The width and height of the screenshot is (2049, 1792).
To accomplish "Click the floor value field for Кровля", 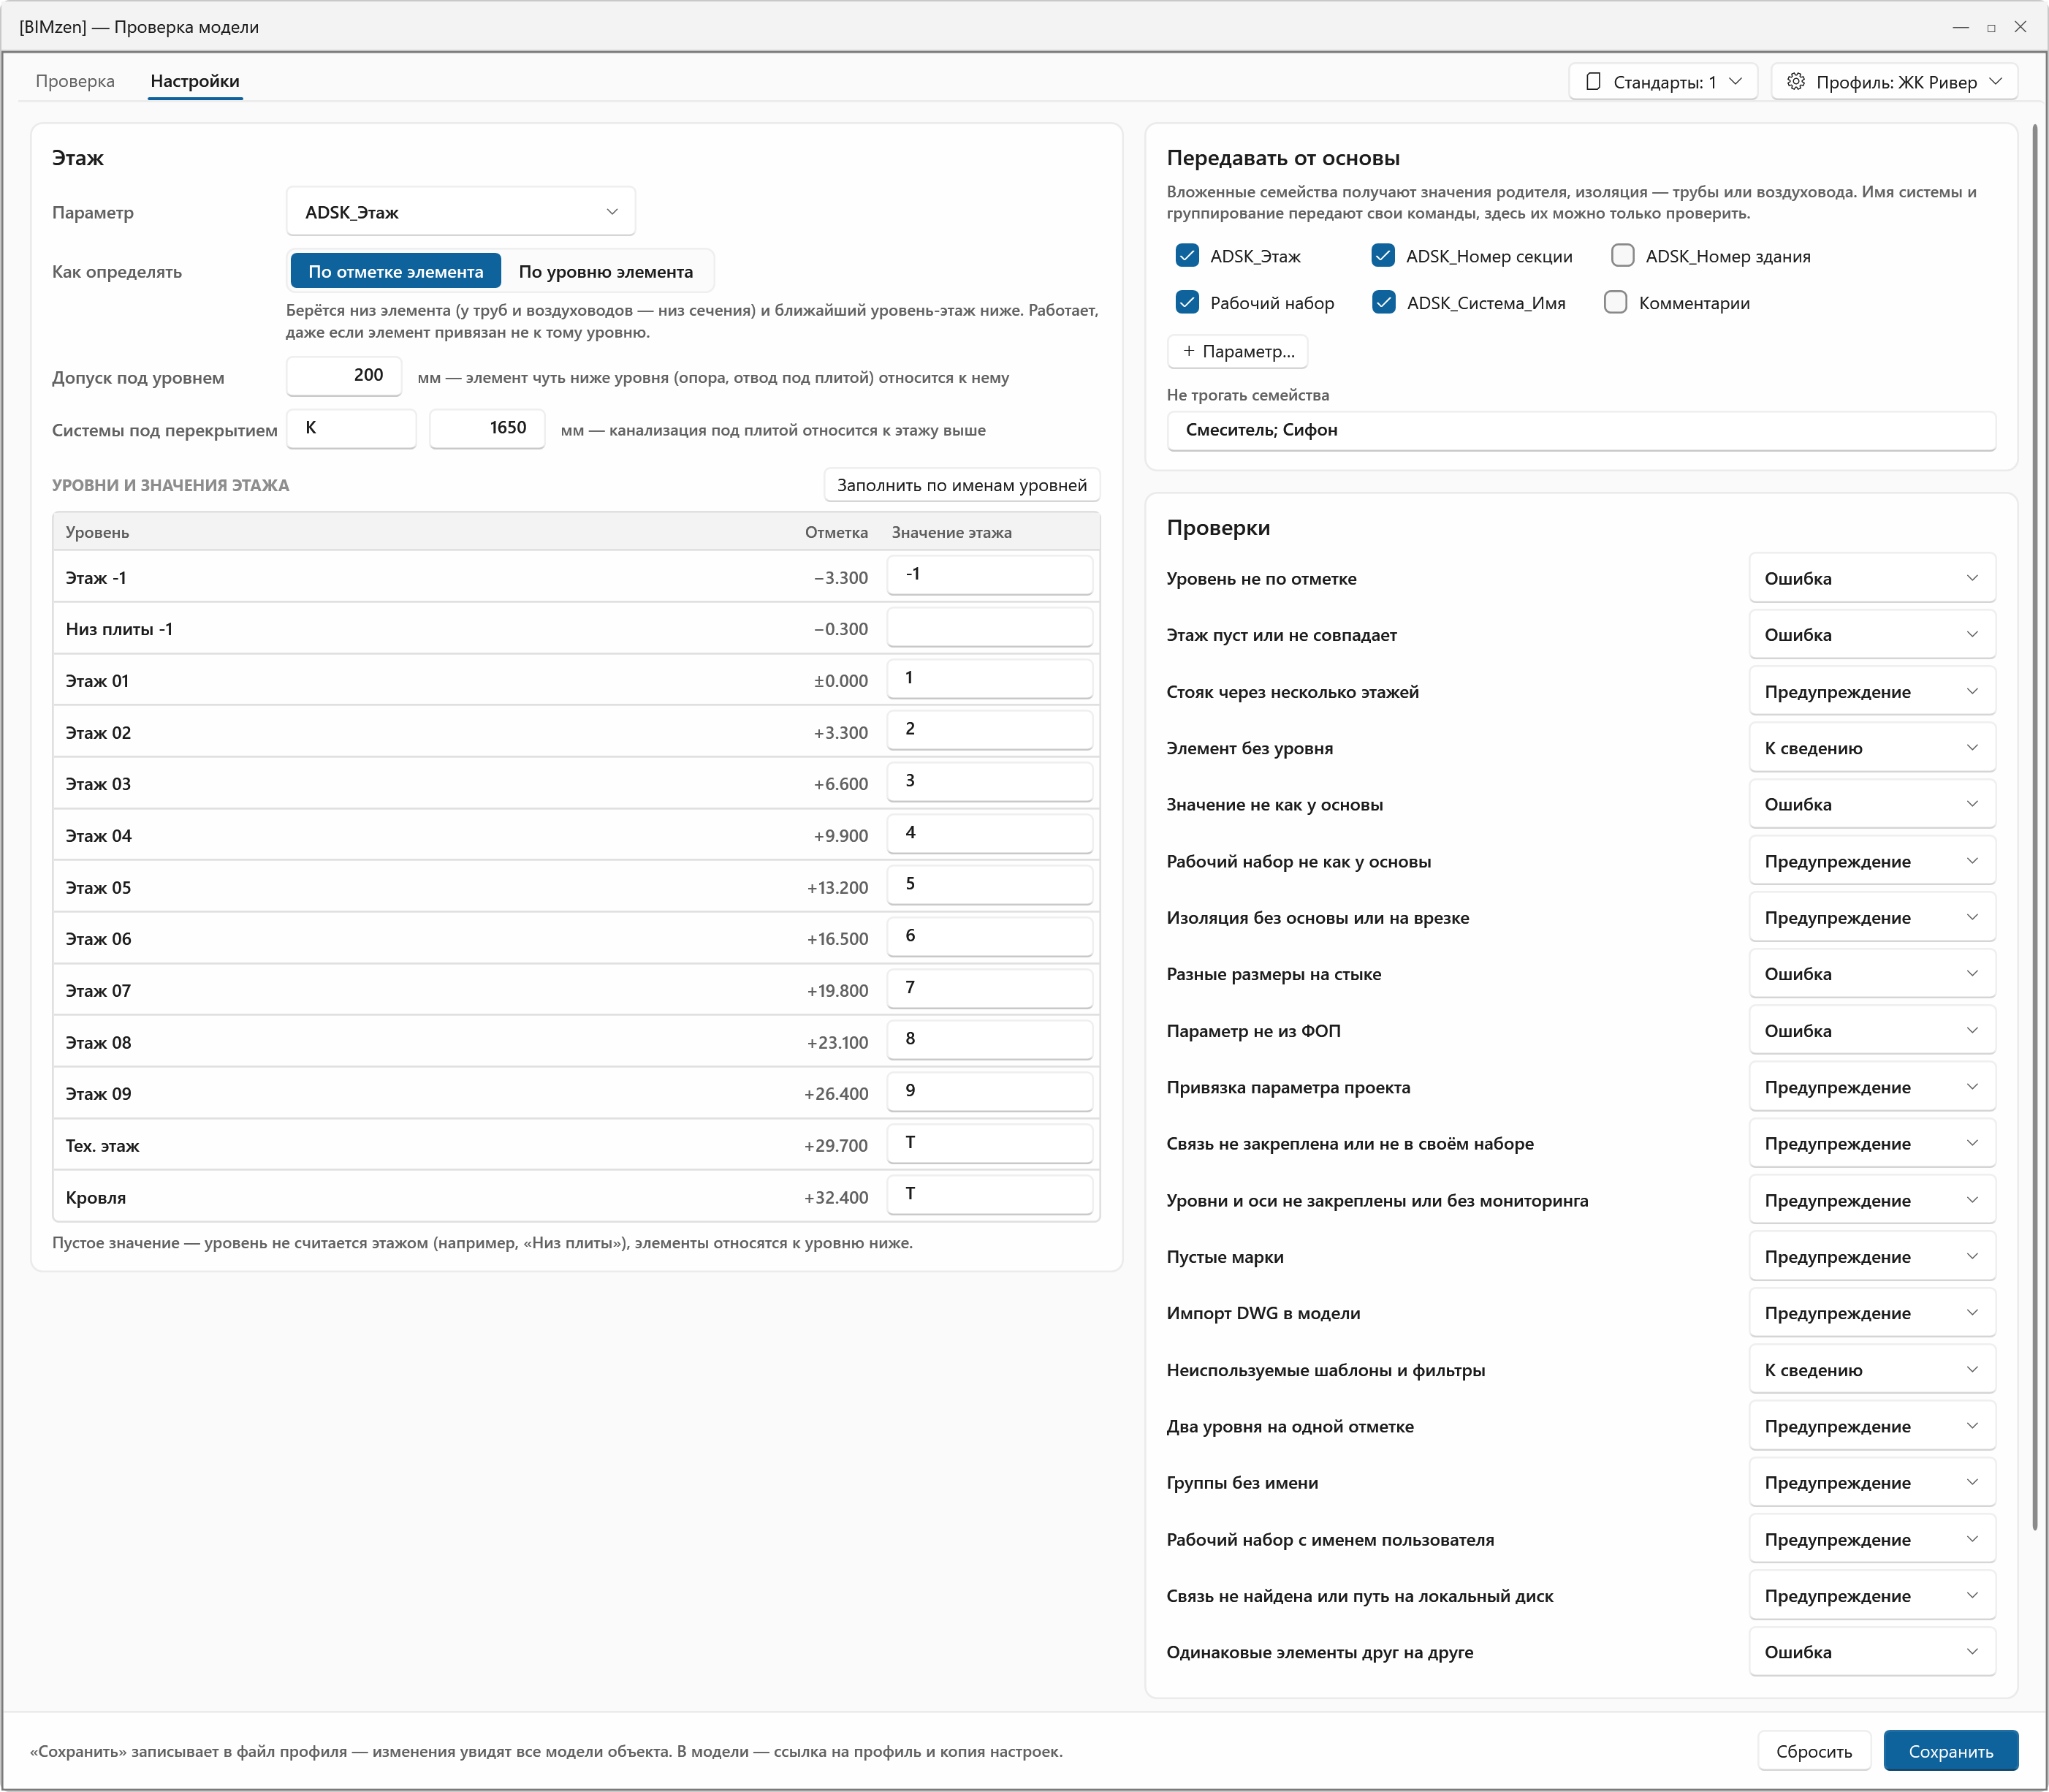I will coord(989,1195).
